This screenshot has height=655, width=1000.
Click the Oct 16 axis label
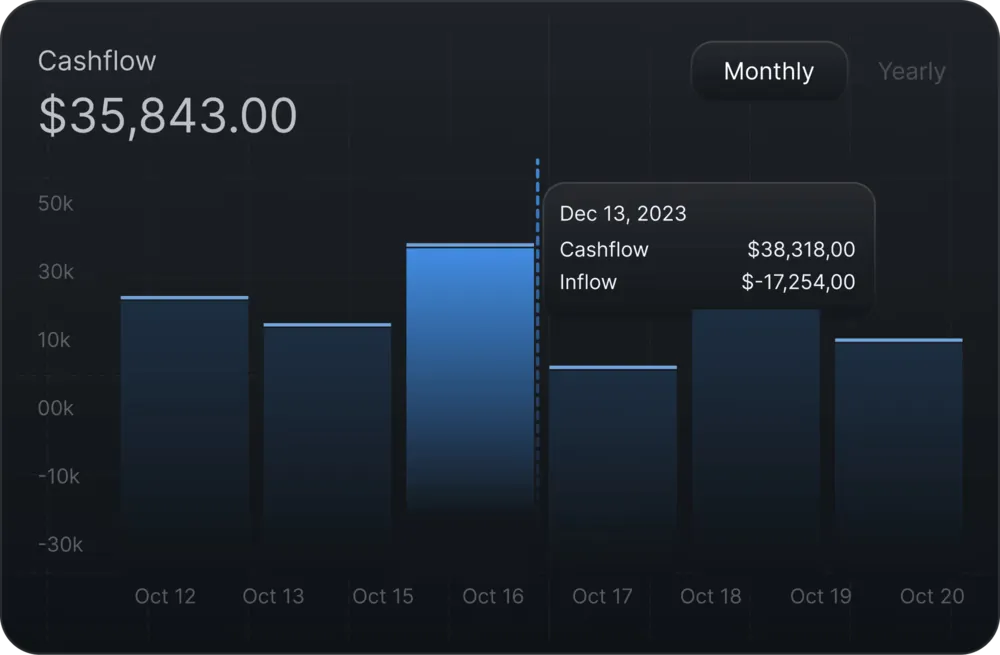pyautogui.click(x=493, y=596)
